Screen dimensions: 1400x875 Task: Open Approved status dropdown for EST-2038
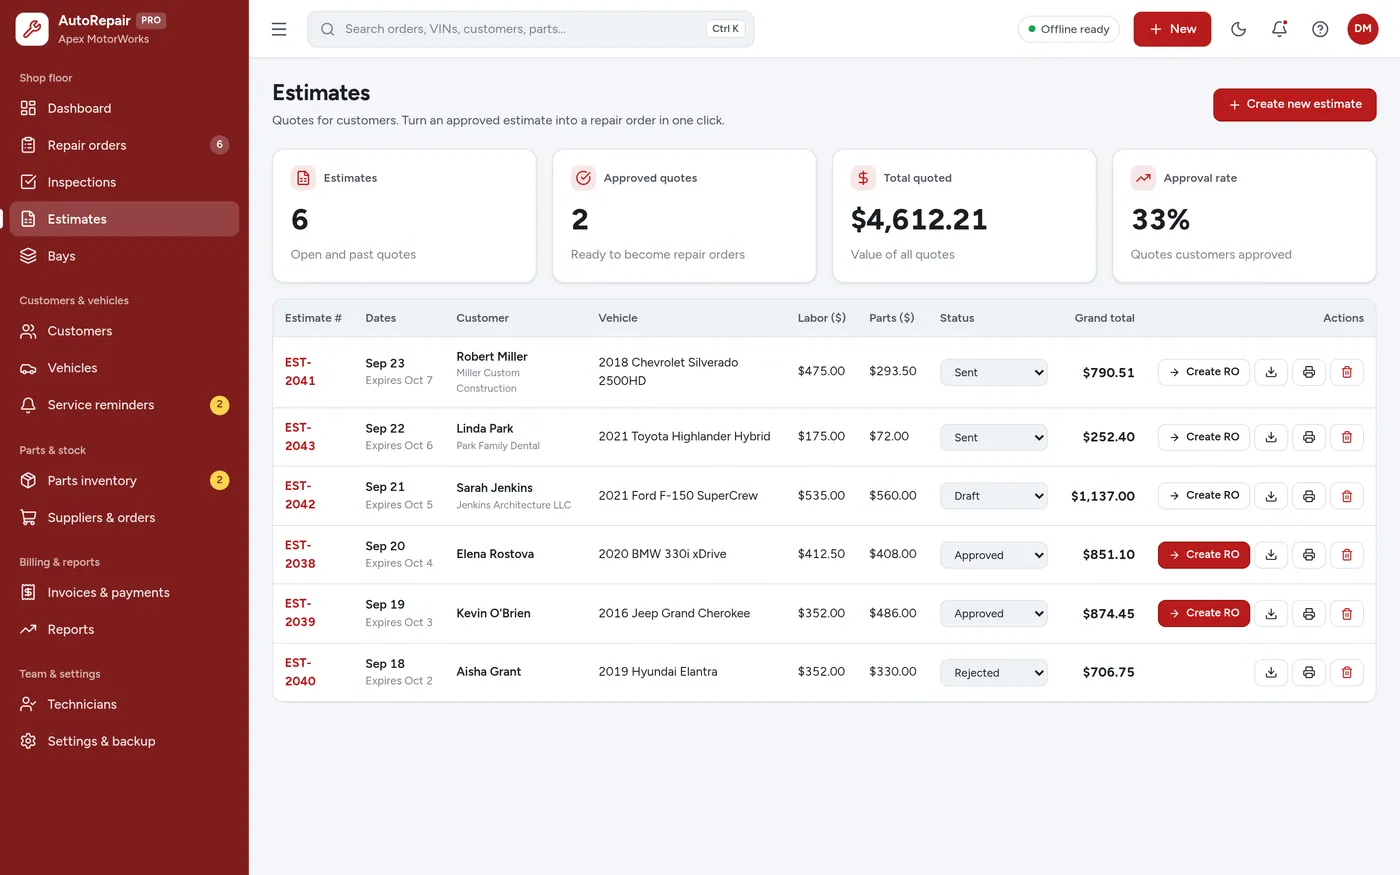point(994,555)
